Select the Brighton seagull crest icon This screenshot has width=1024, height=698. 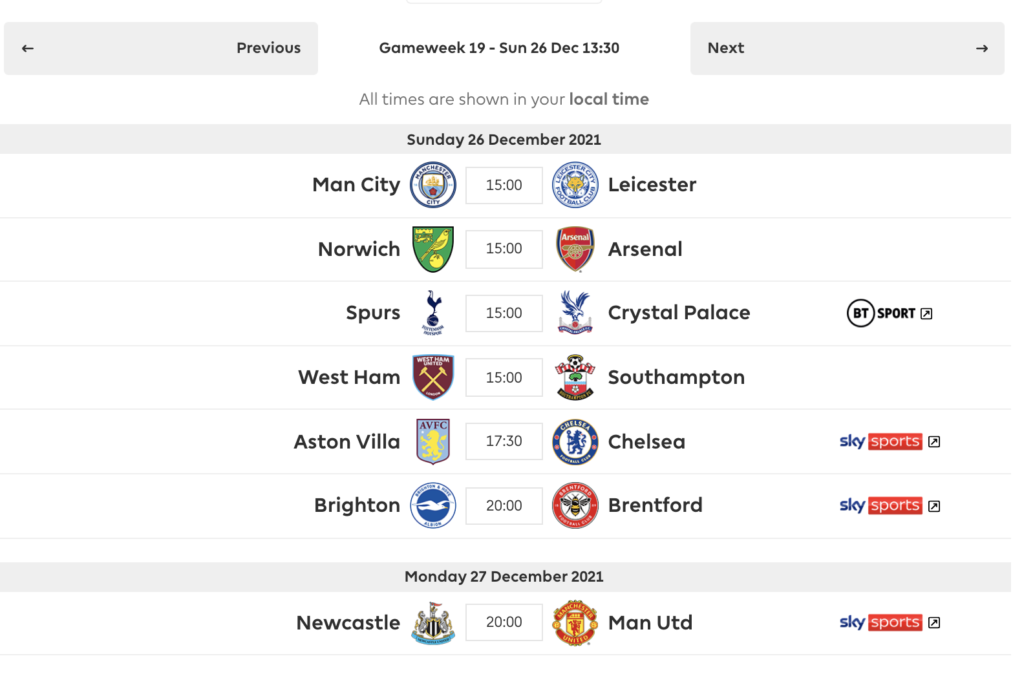click(433, 505)
